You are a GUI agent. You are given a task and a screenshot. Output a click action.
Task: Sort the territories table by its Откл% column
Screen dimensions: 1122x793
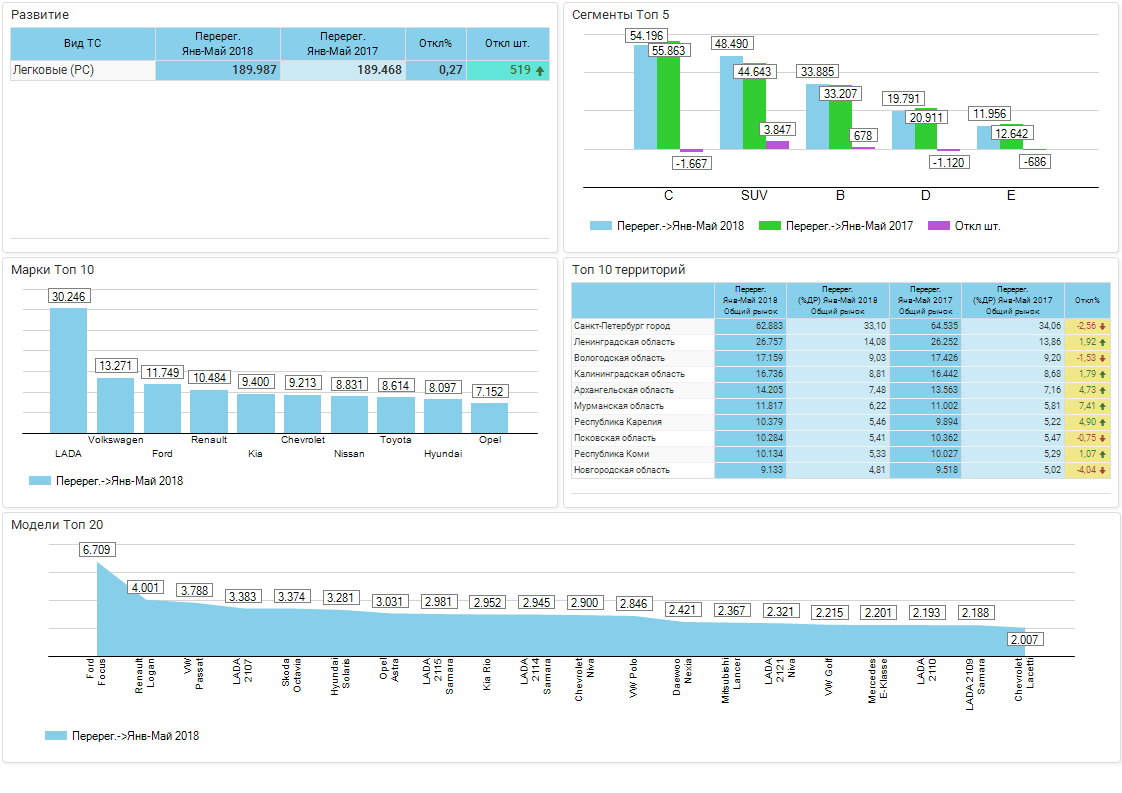1087,300
